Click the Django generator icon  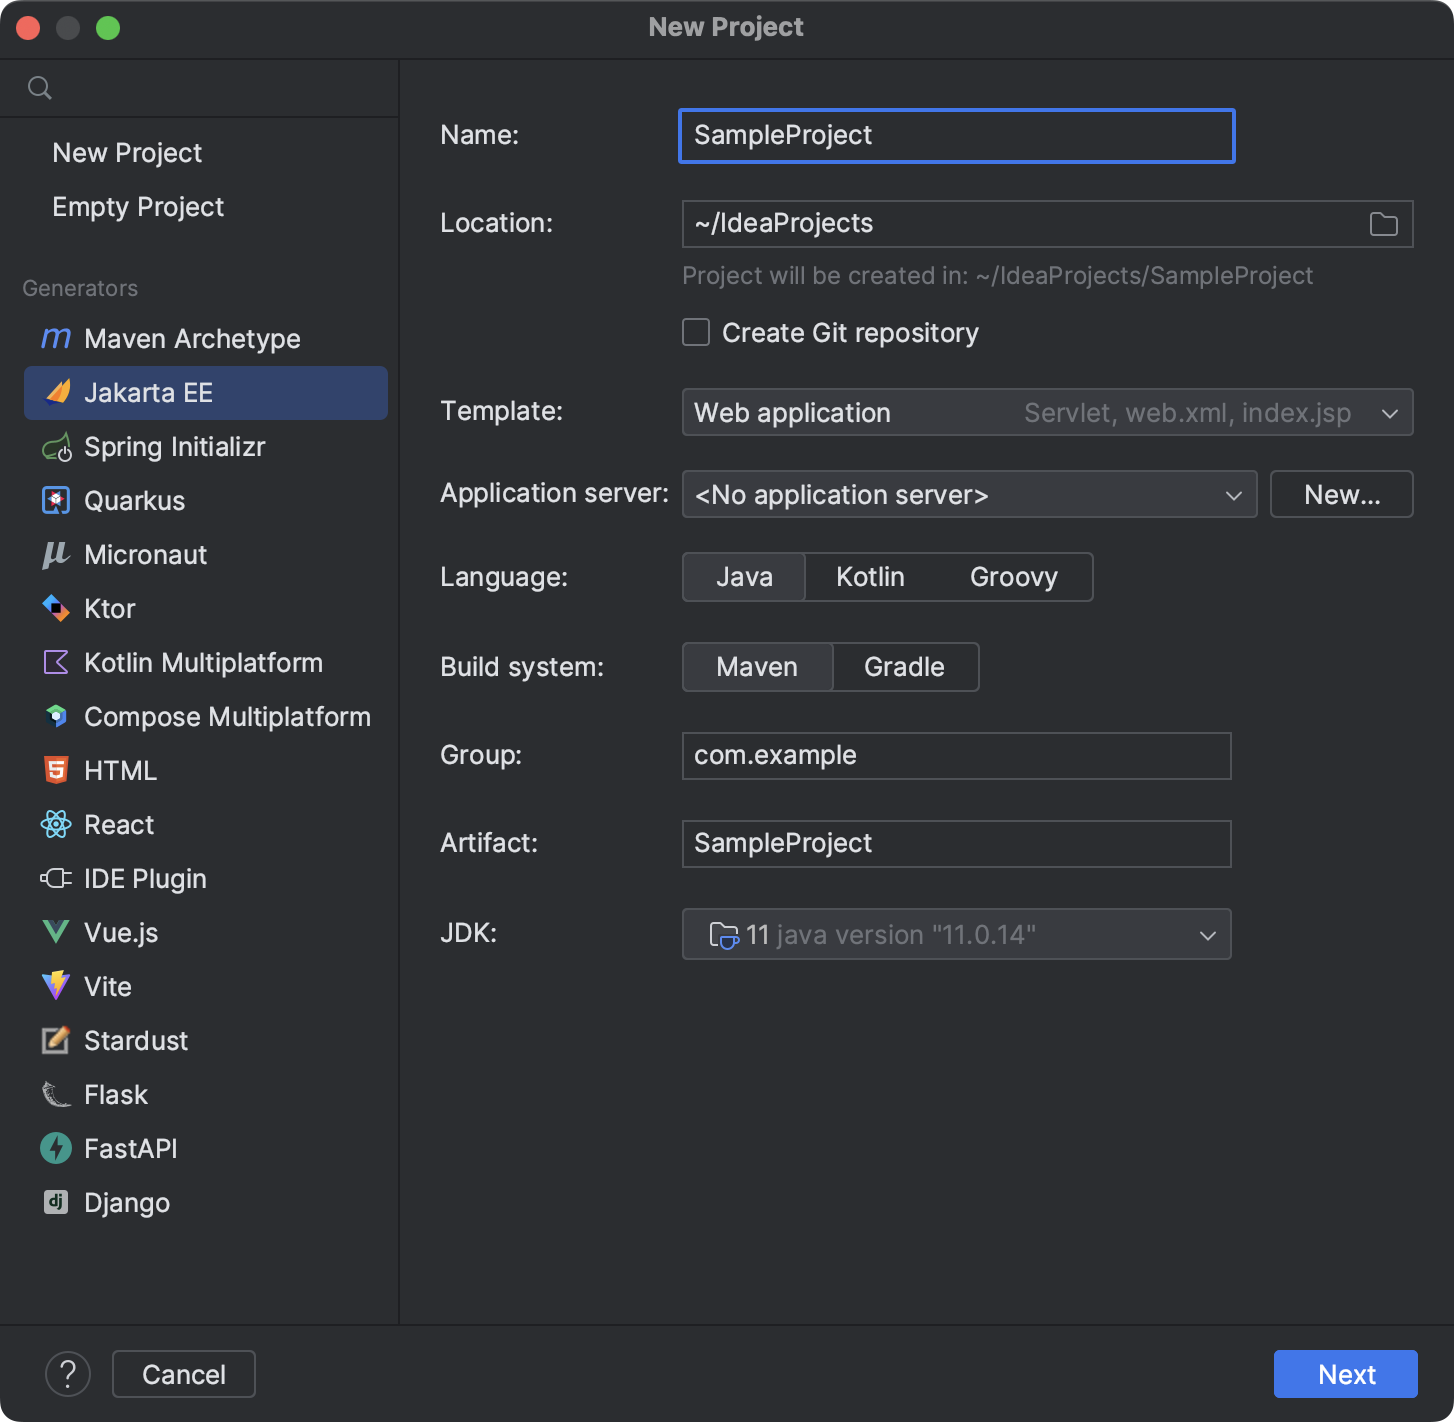[x=56, y=1202]
